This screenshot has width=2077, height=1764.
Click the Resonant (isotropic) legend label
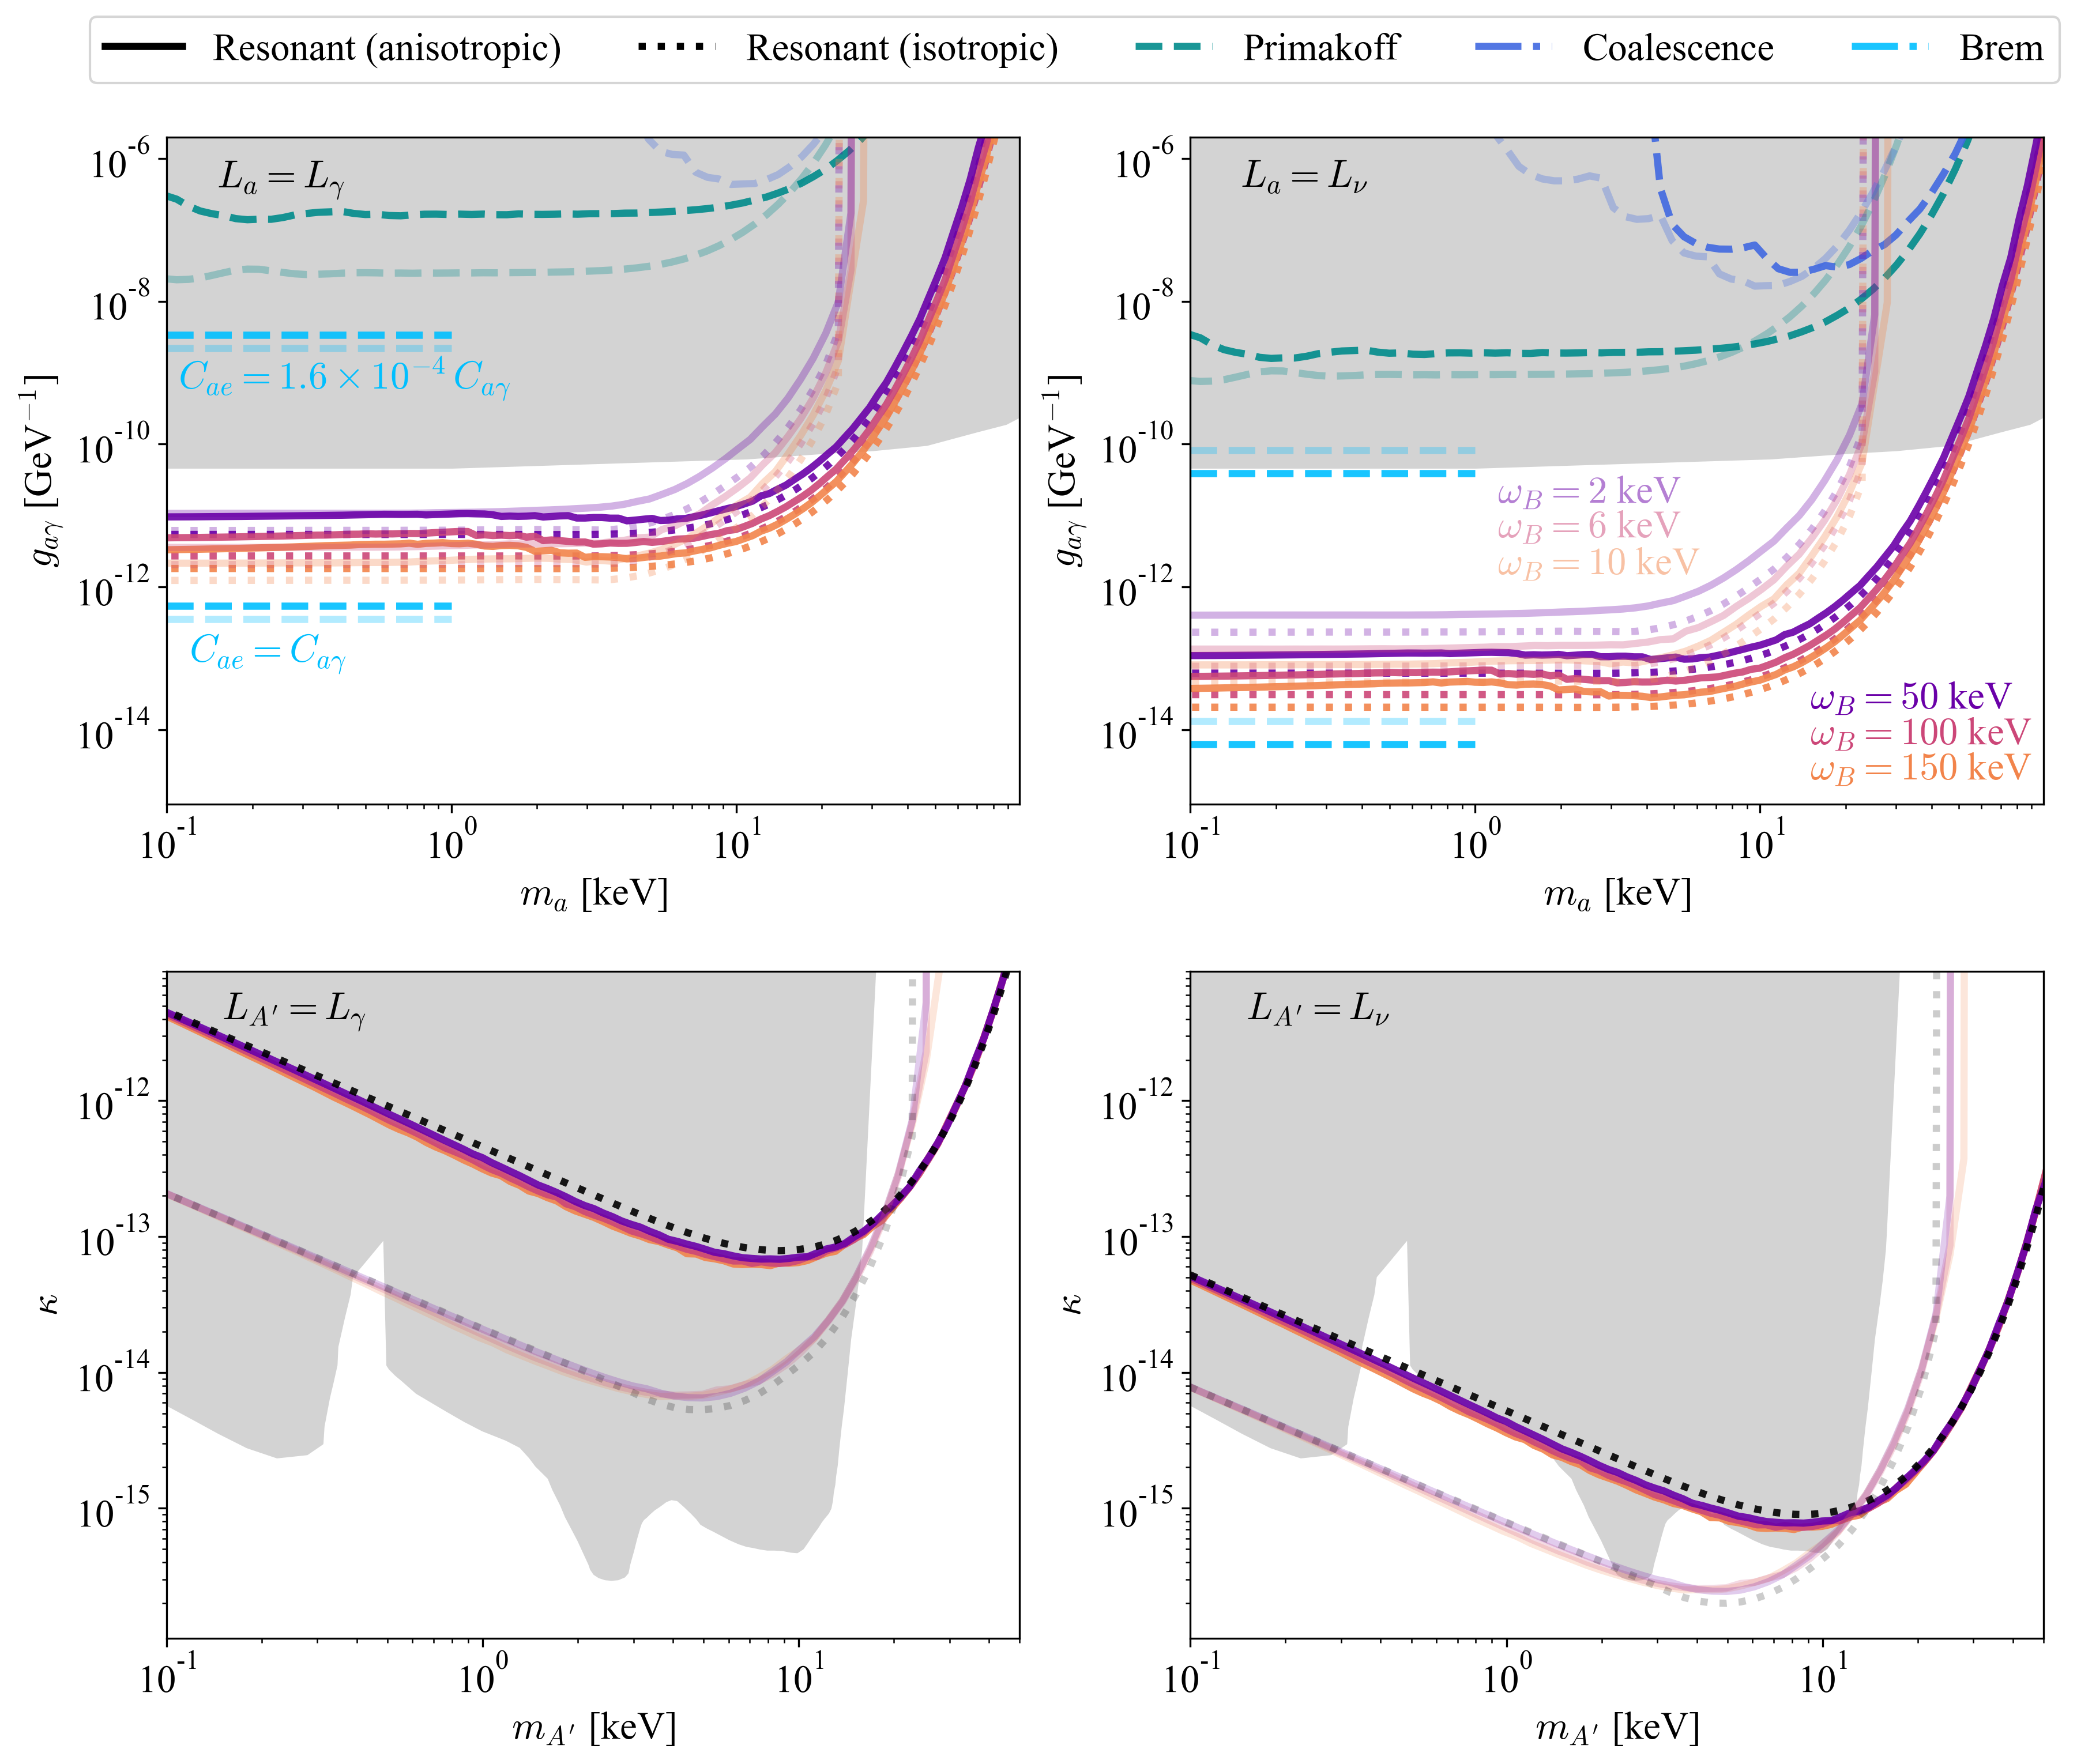pyautogui.click(x=901, y=48)
